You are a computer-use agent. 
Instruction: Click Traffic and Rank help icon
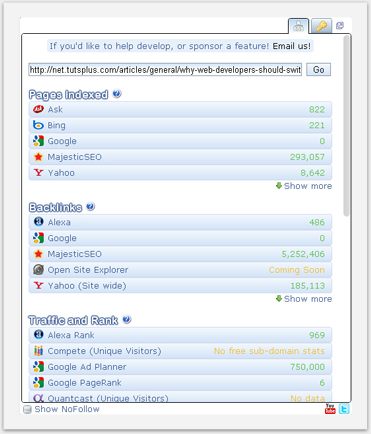[x=127, y=320]
